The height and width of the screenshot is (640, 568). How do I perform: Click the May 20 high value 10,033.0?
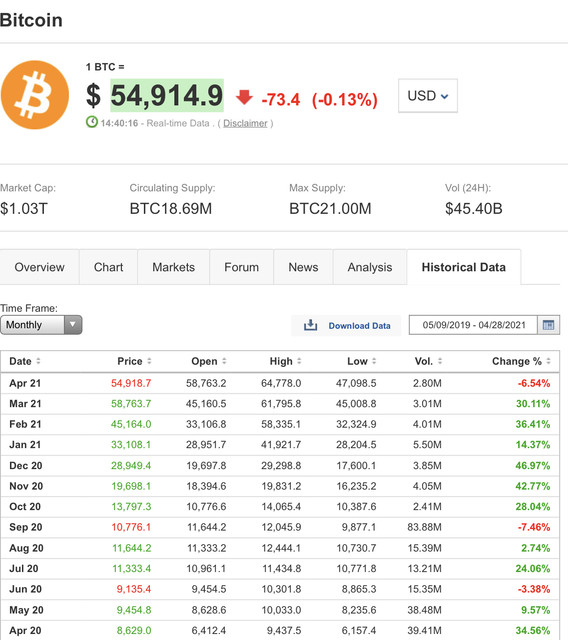(281, 610)
